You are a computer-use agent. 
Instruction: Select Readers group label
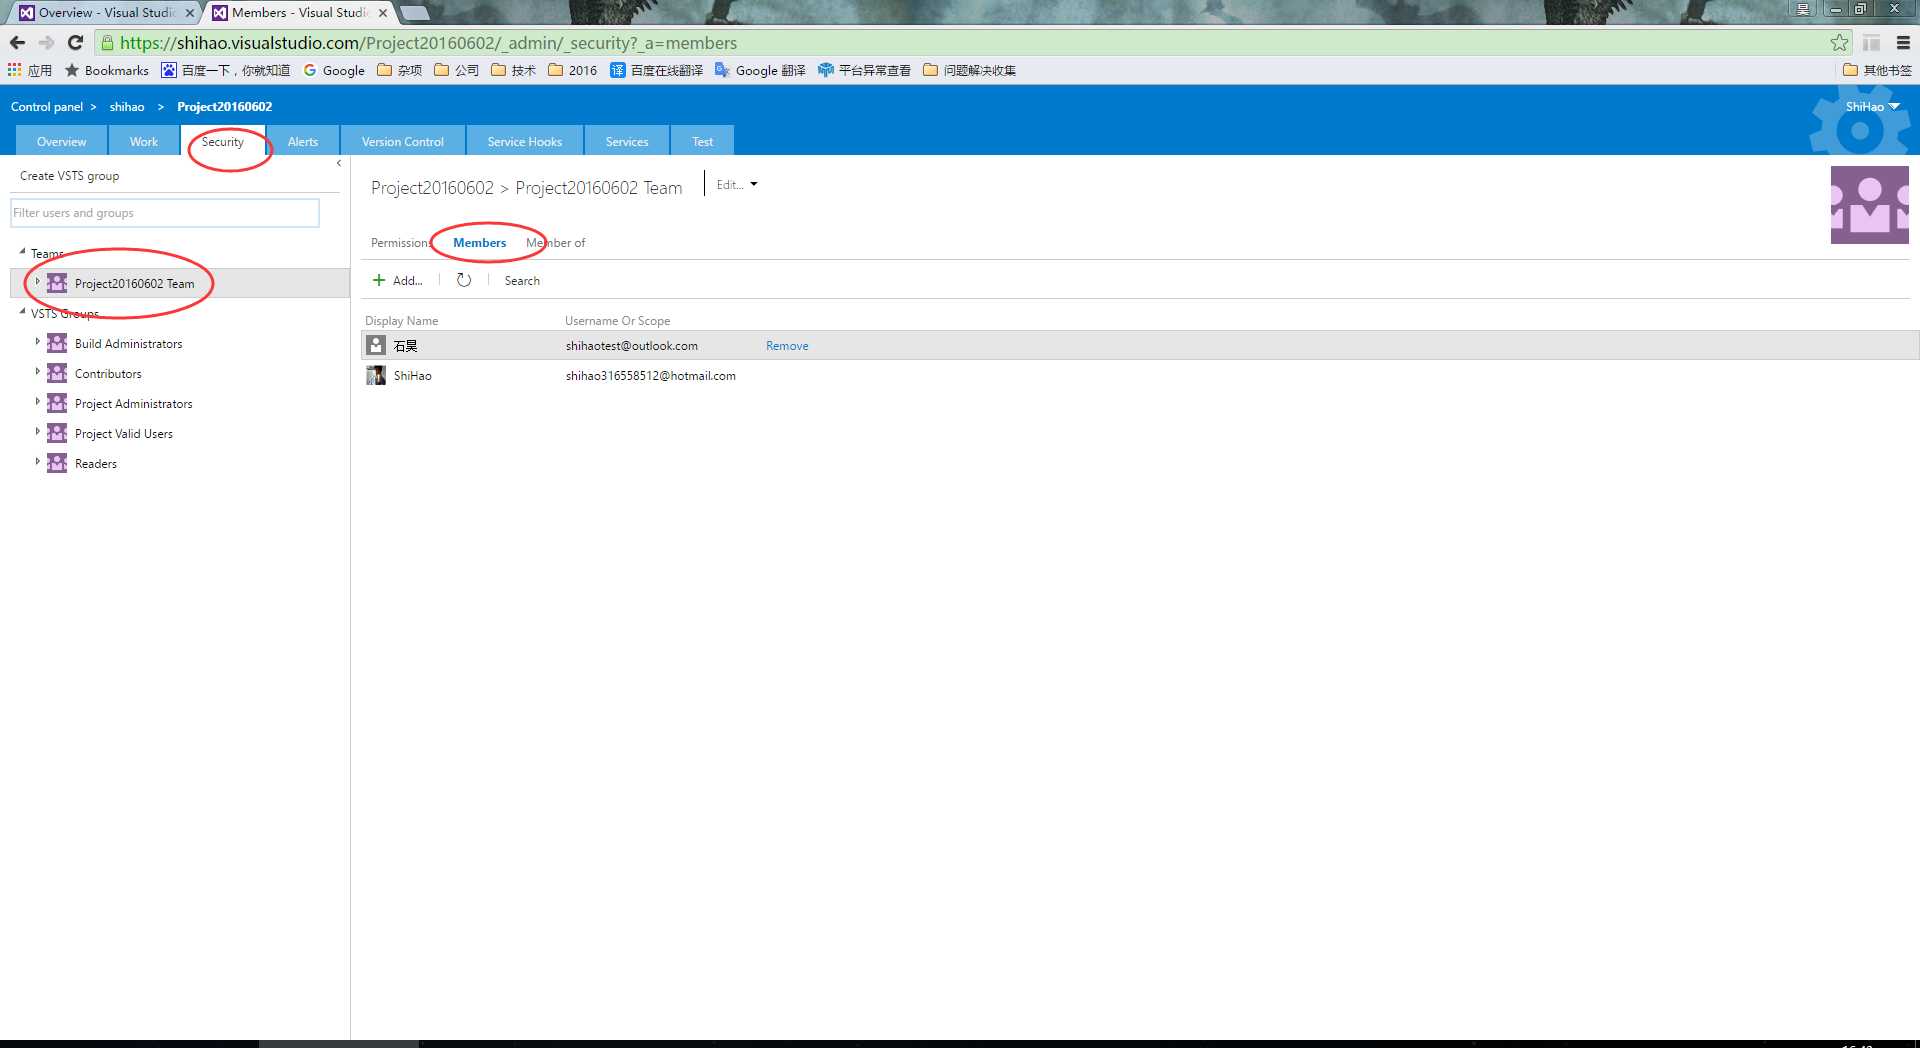pyautogui.click(x=96, y=463)
